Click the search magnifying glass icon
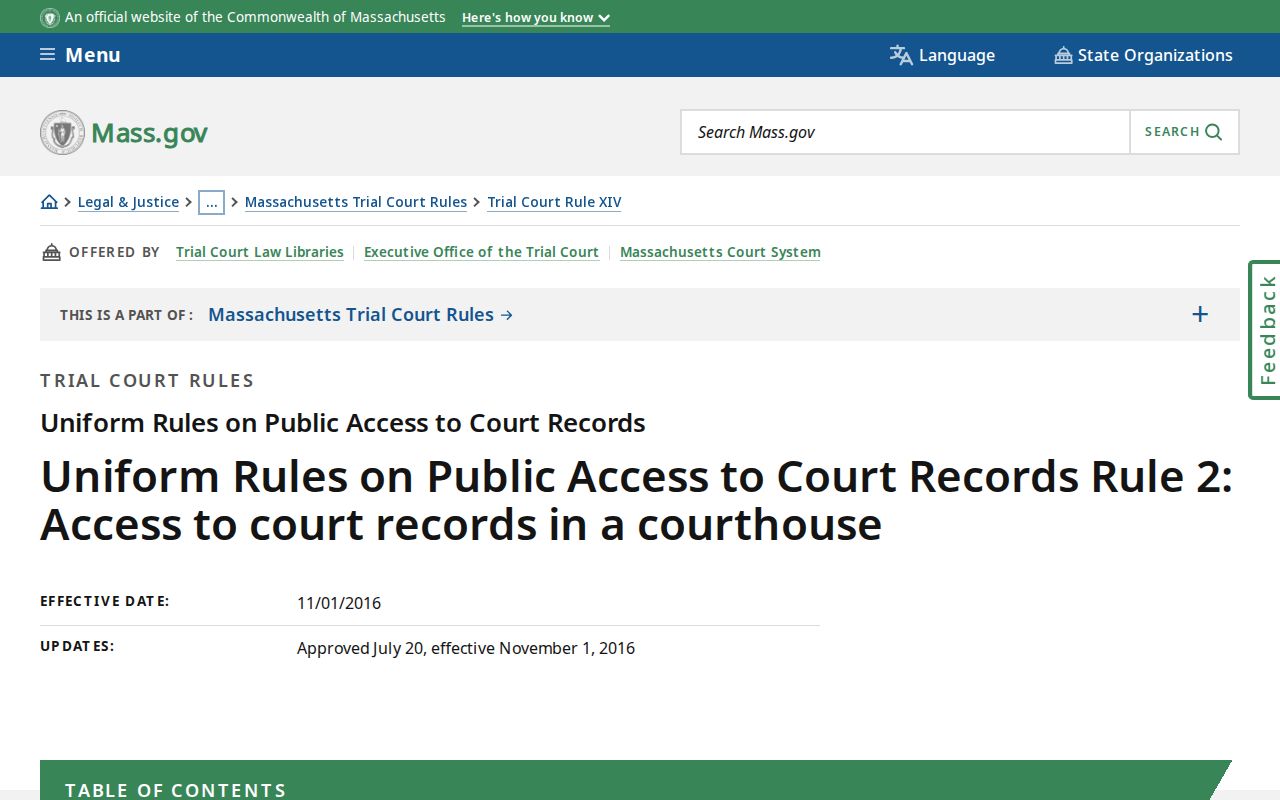The image size is (1280, 800). pyautogui.click(x=1213, y=132)
